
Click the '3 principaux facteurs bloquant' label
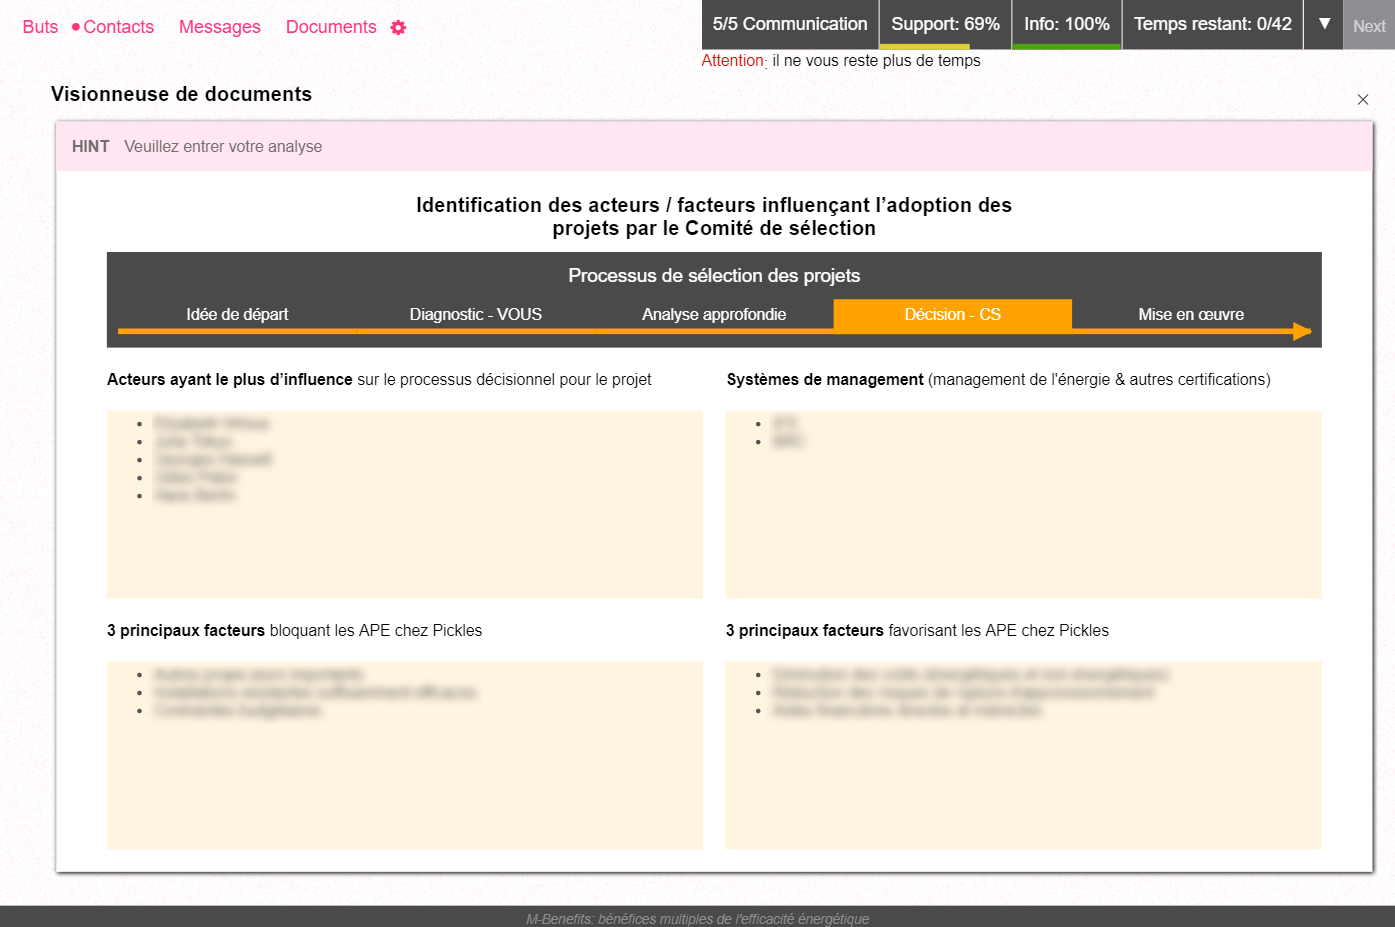294,630
